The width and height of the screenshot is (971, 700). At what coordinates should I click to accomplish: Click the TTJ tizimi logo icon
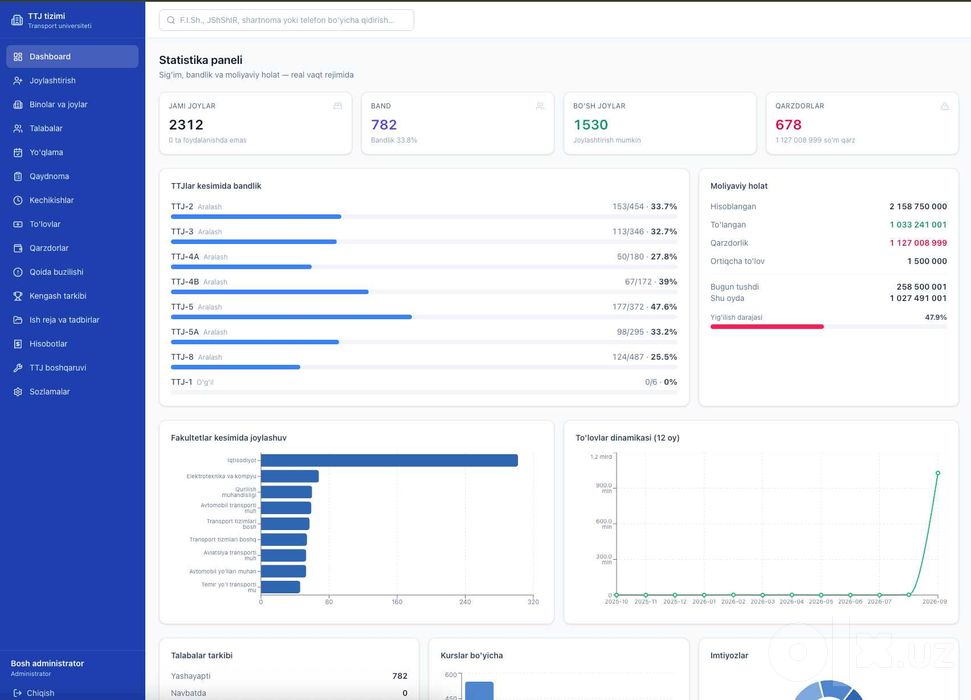[x=17, y=20]
